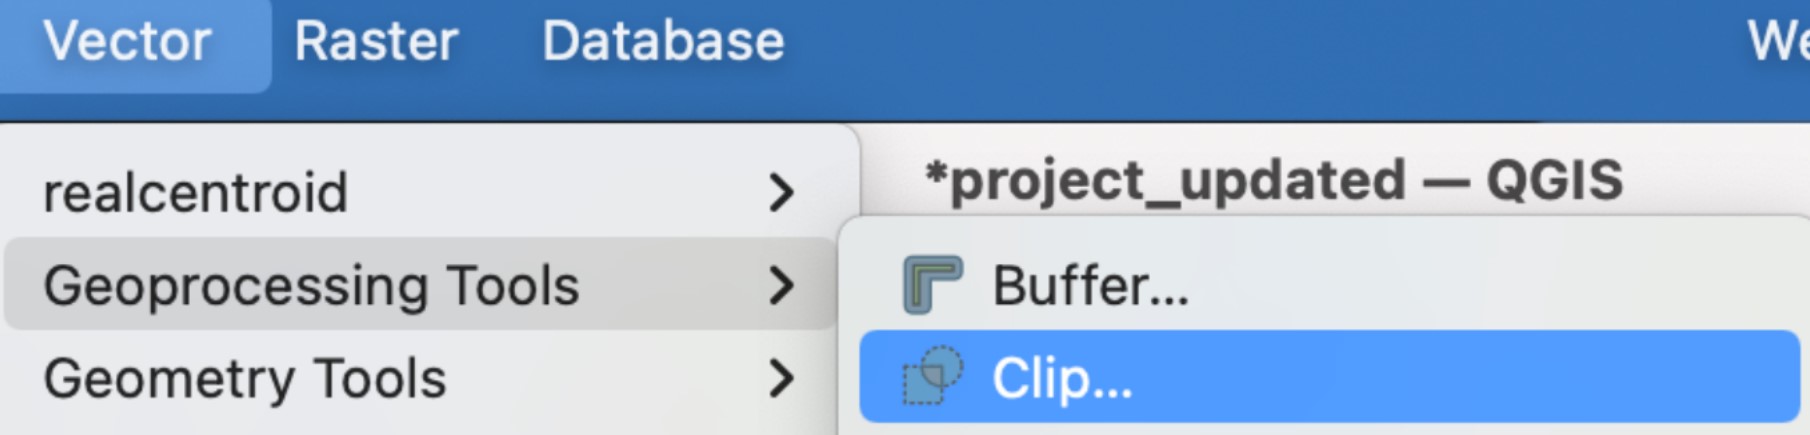Click the Geoprocessing Tools submenu chevron
The height and width of the screenshot is (435, 1810).
[x=781, y=285]
